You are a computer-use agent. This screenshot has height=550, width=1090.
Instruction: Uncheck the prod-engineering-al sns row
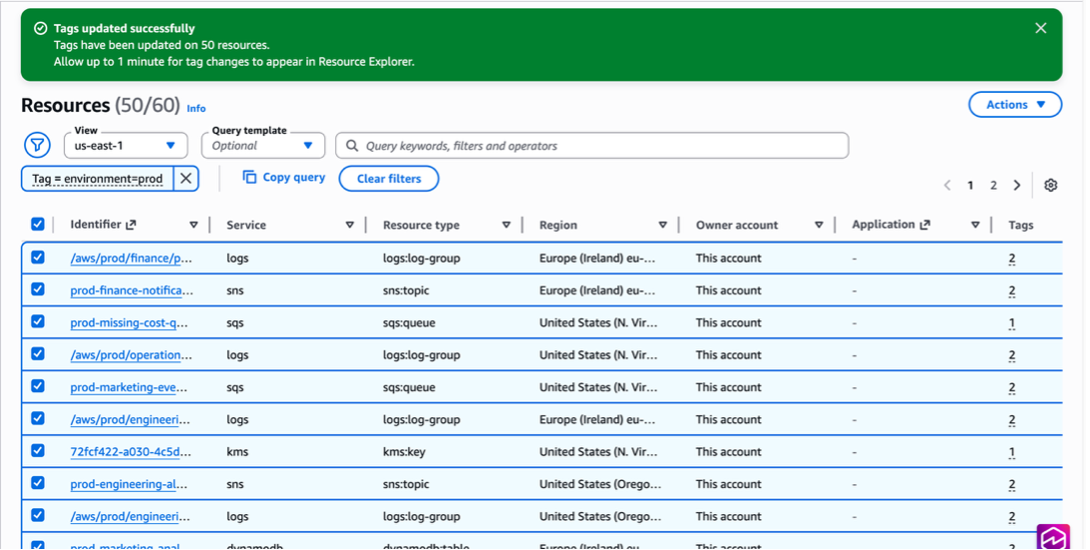[x=38, y=483]
